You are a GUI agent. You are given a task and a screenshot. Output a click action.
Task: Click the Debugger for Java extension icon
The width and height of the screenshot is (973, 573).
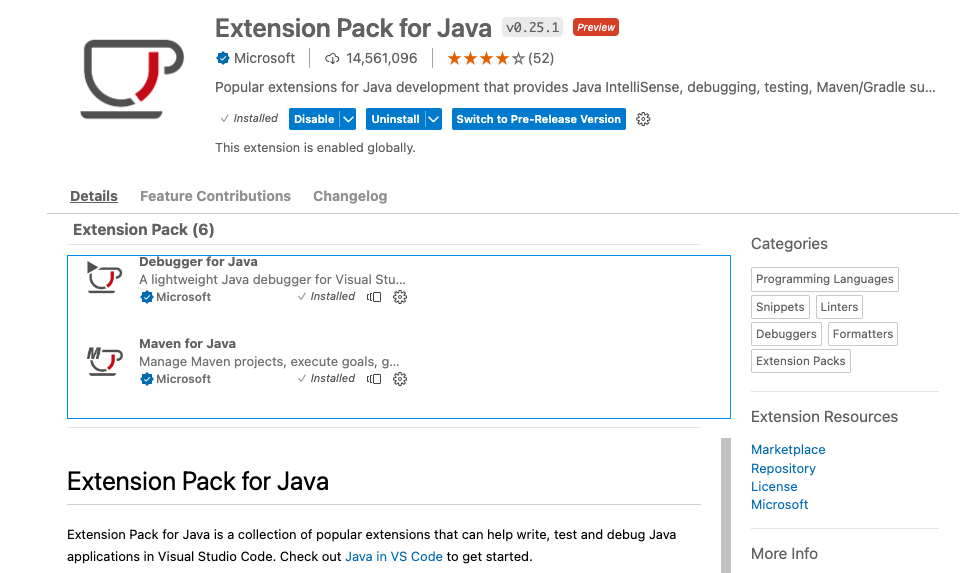click(103, 278)
